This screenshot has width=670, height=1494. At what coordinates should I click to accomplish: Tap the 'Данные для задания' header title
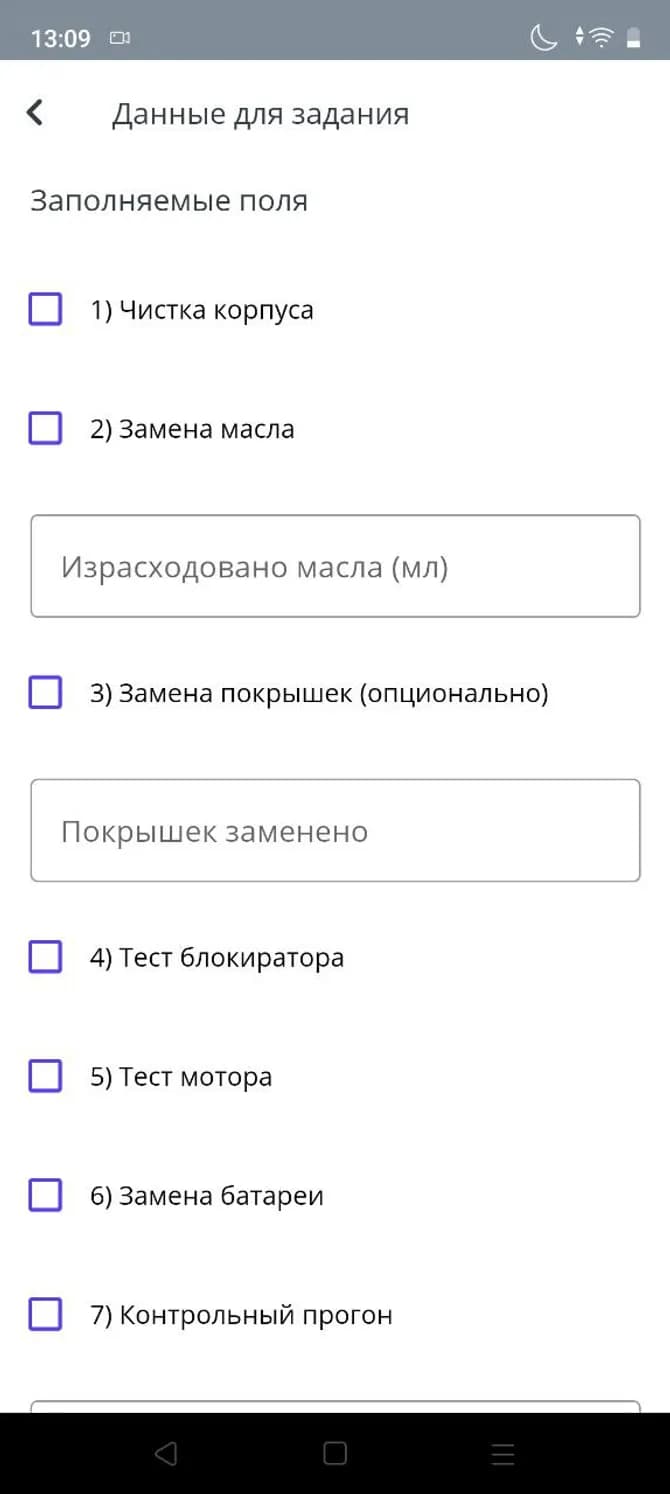[x=260, y=114]
